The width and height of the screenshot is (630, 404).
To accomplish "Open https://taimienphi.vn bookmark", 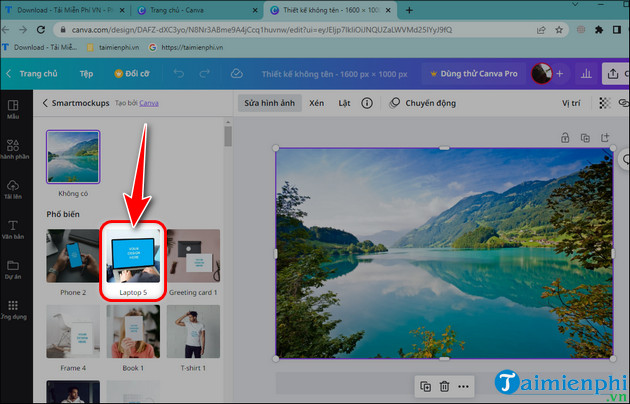I will click(186, 47).
